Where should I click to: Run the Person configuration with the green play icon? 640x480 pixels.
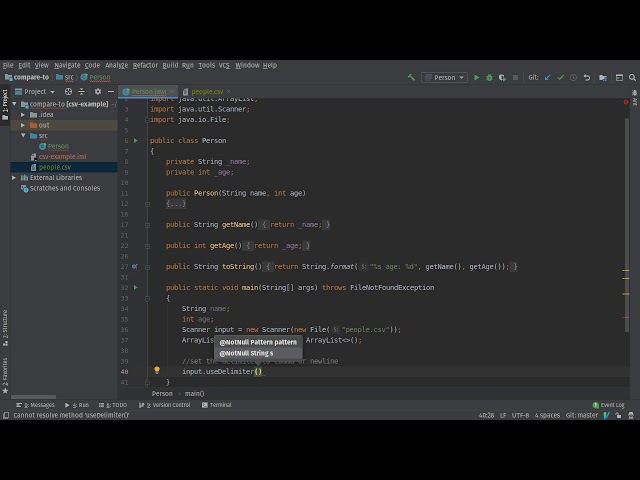(476, 78)
